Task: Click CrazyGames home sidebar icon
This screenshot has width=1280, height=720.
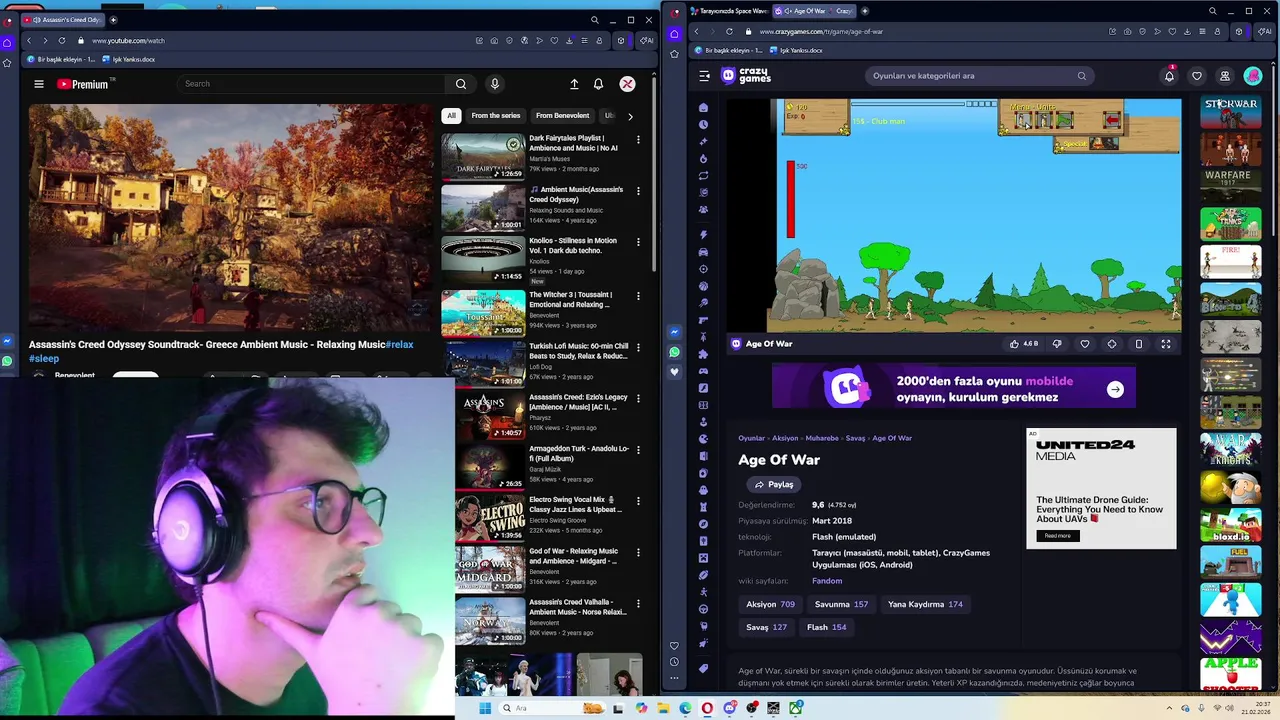Action: [704, 107]
